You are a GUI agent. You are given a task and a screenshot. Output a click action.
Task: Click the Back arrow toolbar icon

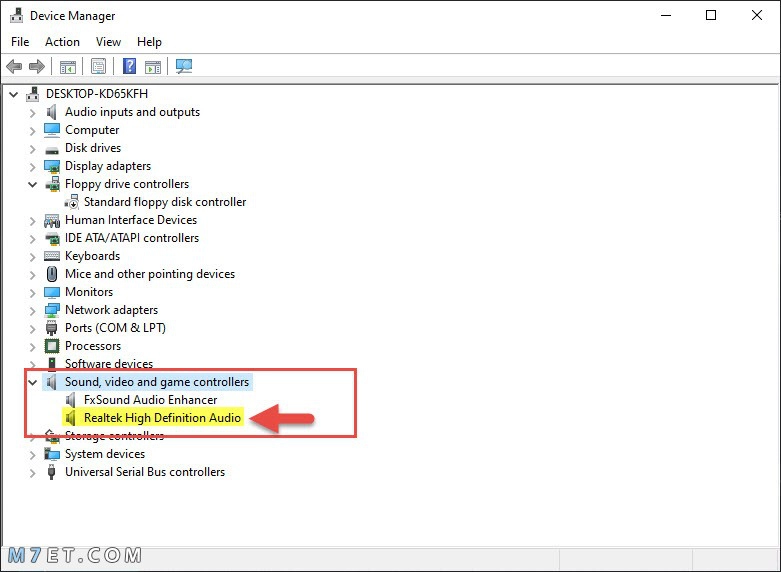(14, 66)
